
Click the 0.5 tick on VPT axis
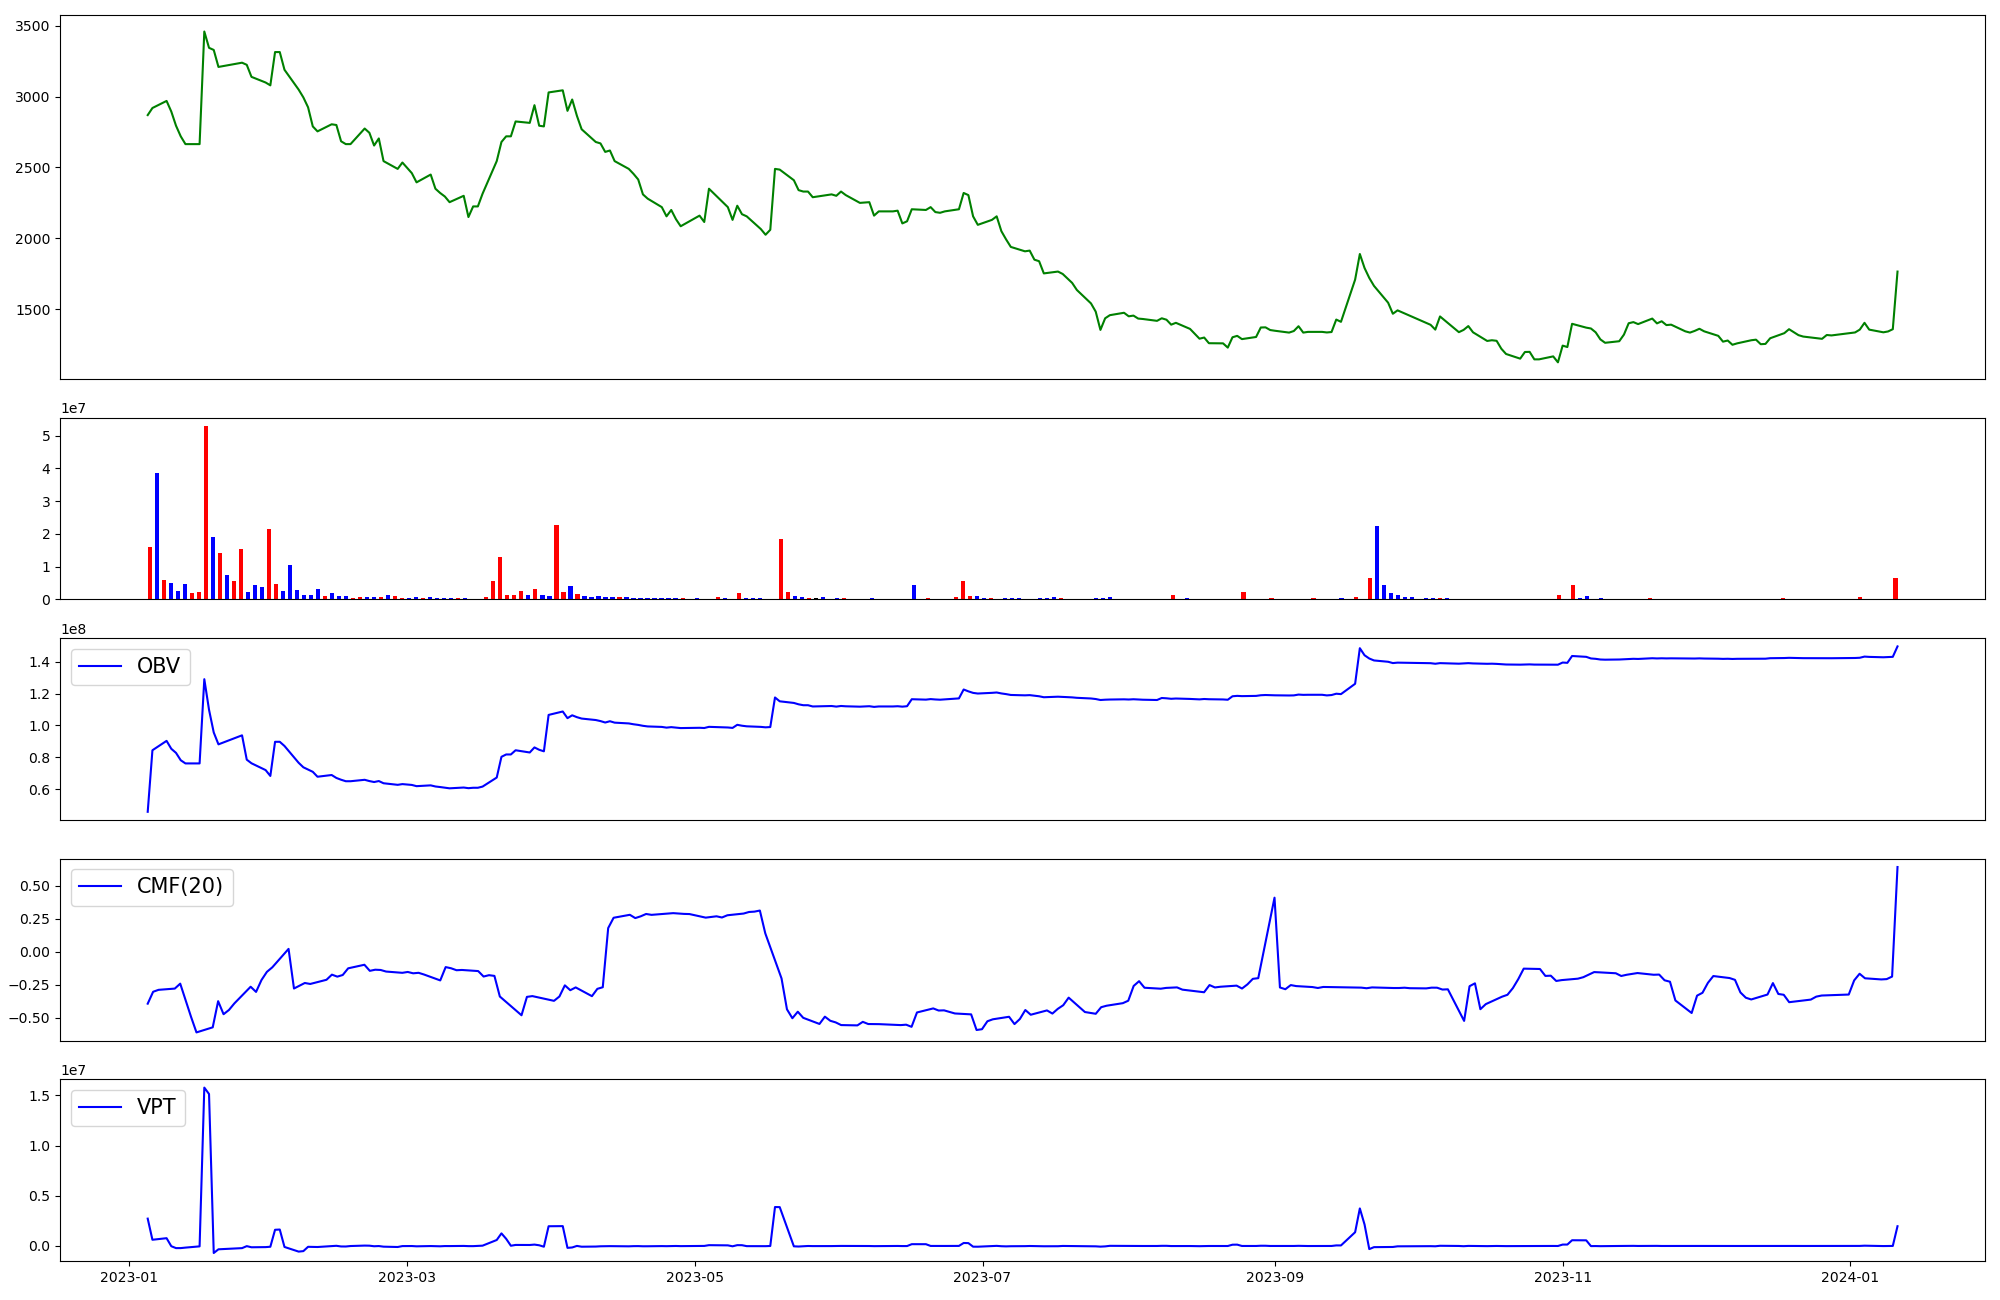click(39, 1196)
